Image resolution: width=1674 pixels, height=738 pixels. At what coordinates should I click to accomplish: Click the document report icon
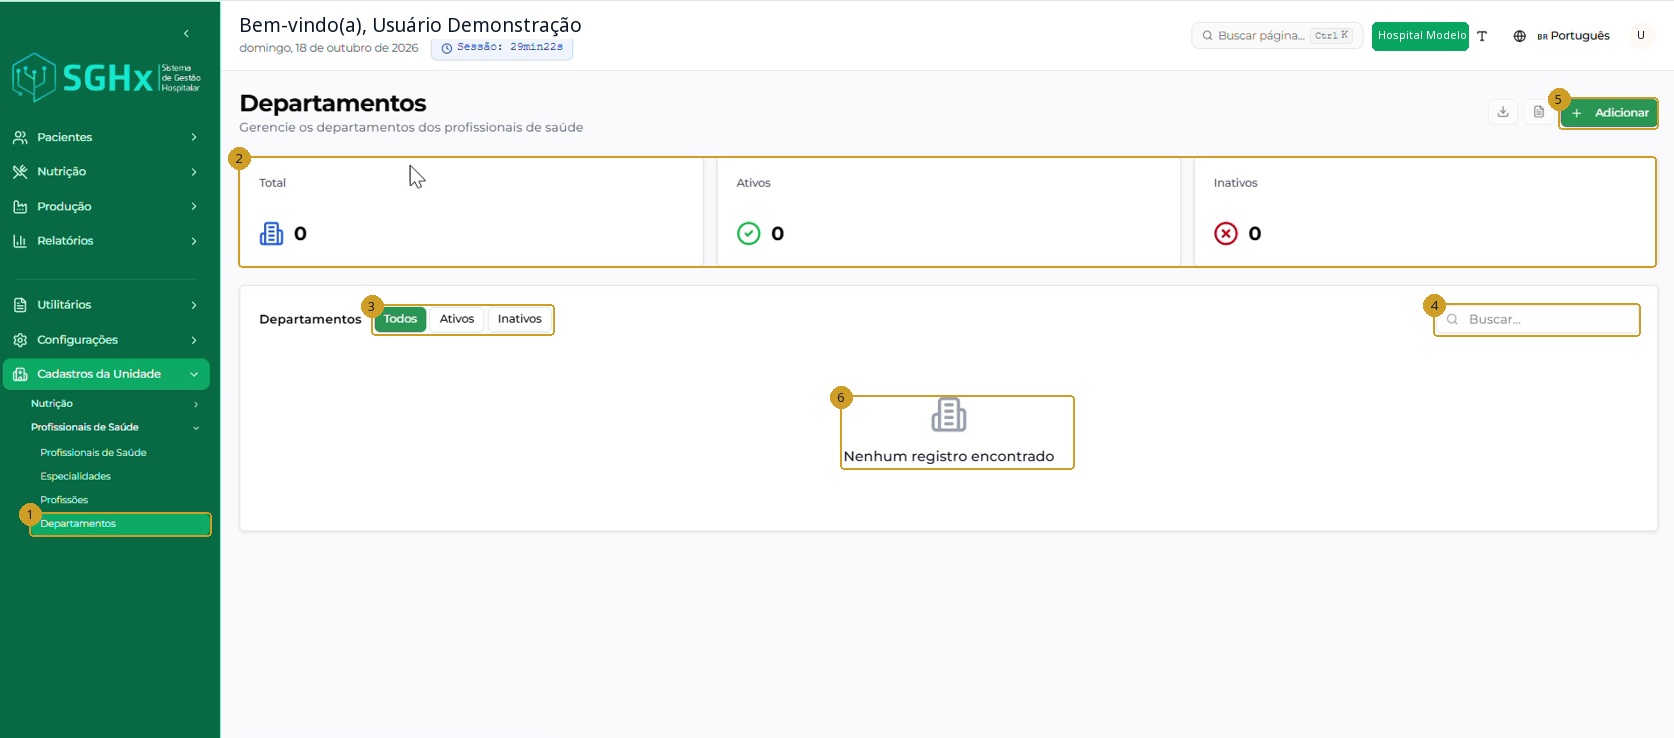[1539, 112]
